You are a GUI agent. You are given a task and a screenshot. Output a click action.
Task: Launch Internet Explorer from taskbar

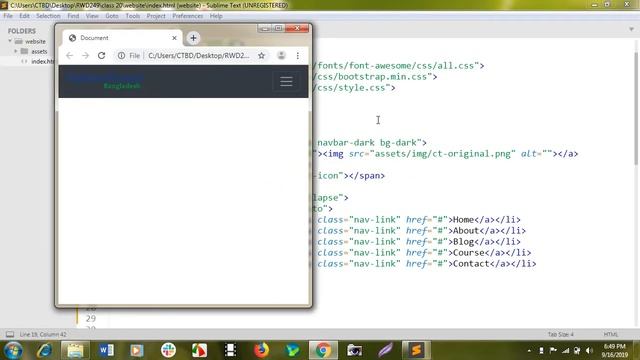tap(44, 350)
